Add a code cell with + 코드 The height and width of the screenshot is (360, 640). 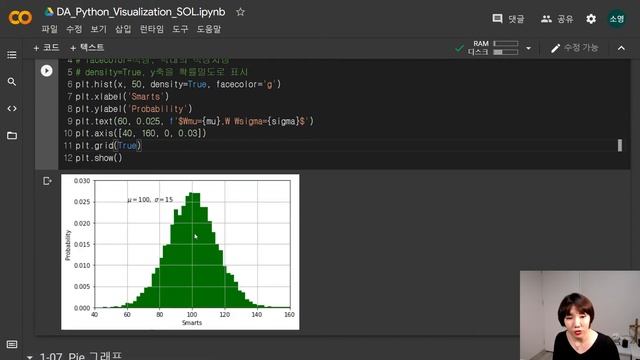[46, 48]
